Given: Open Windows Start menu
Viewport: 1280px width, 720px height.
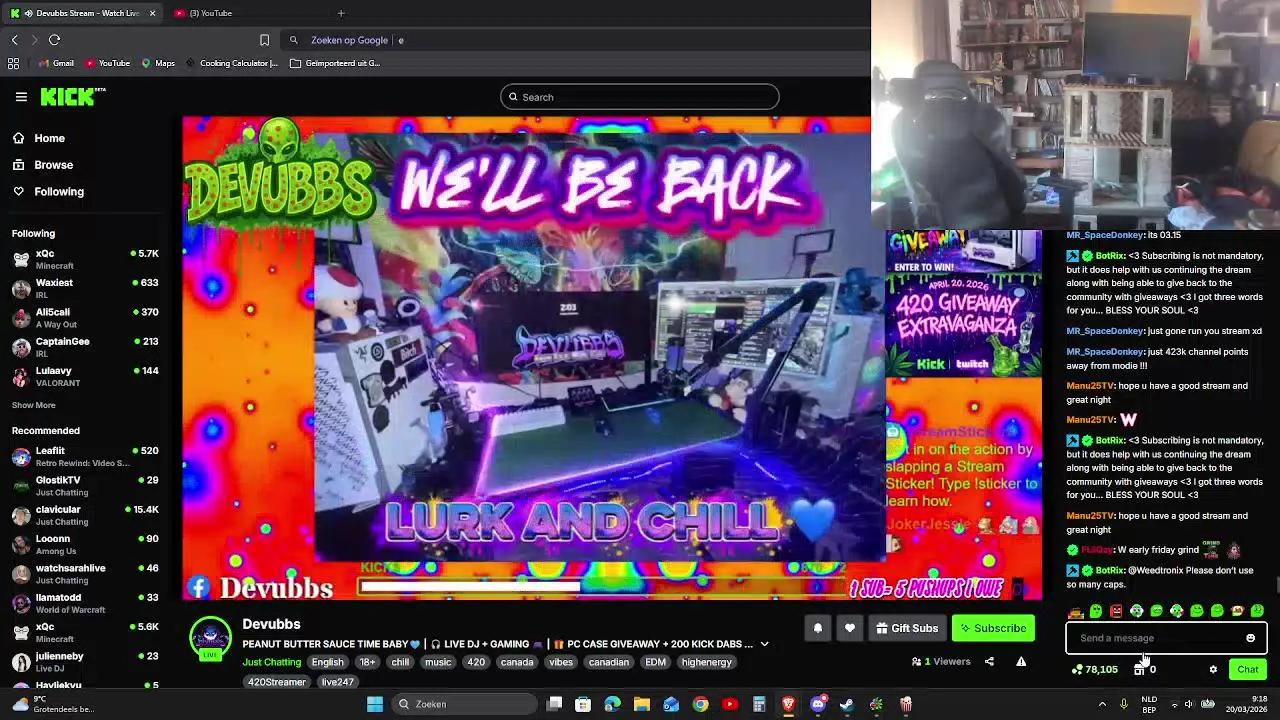Looking at the screenshot, I should (x=375, y=704).
